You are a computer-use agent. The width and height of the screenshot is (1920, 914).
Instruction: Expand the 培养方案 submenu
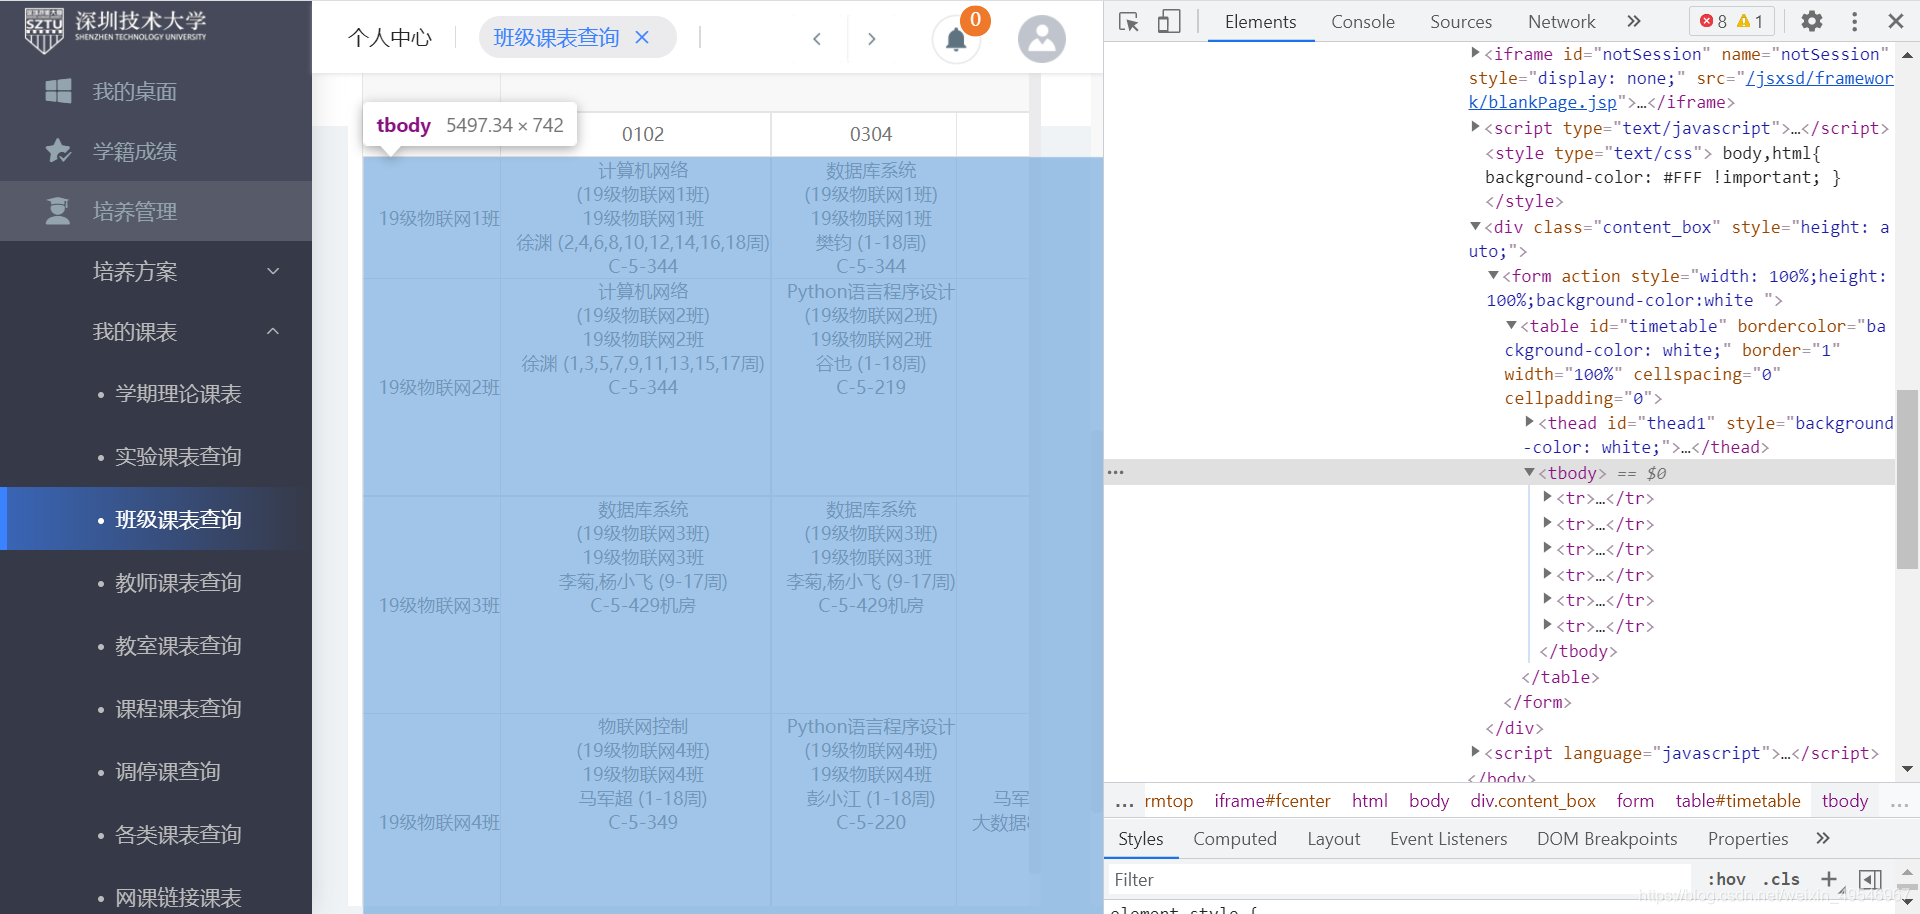tap(273, 271)
